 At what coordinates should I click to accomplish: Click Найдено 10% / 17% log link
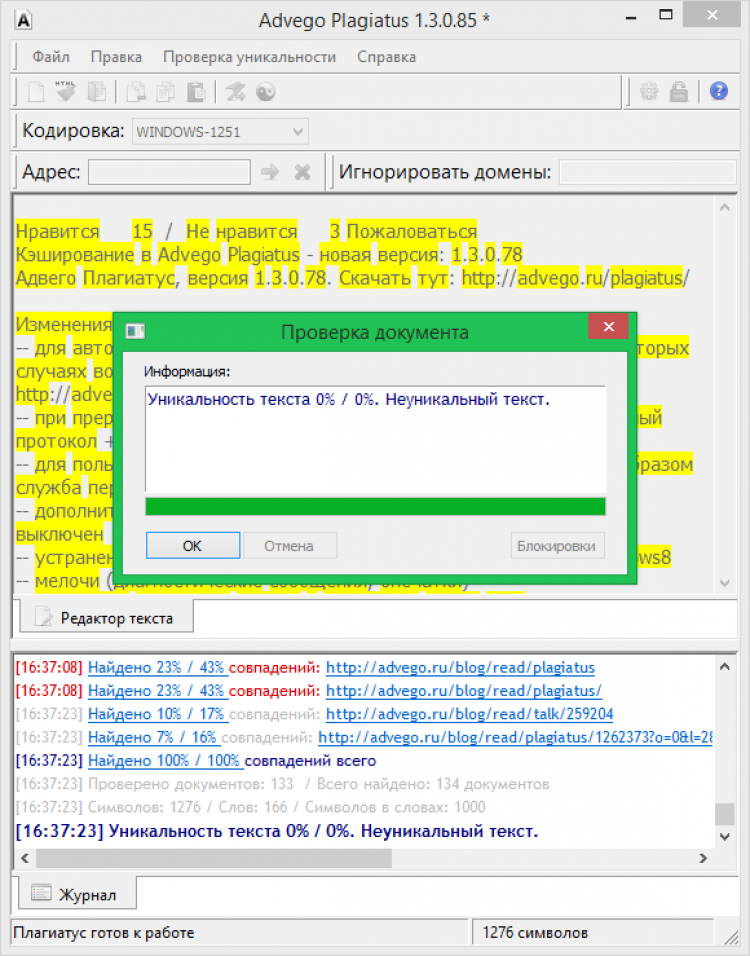pyautogui.click(x=157, y=714)
